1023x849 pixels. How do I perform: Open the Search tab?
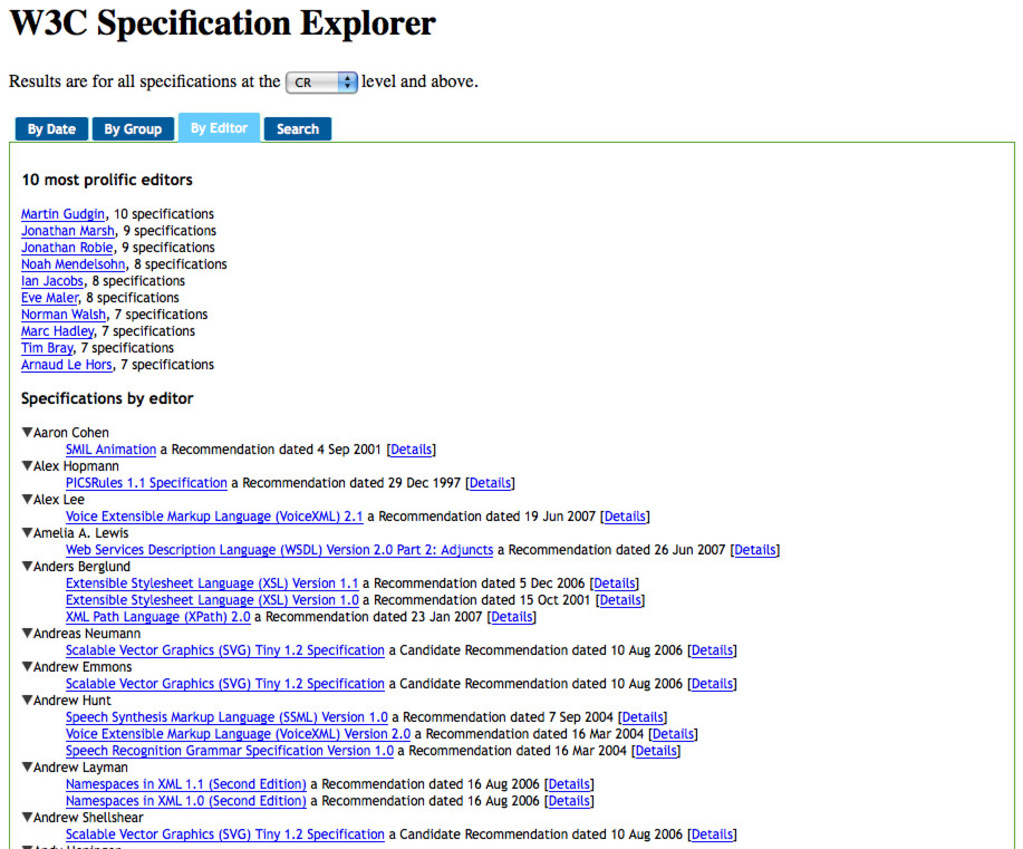click(298, 129)
